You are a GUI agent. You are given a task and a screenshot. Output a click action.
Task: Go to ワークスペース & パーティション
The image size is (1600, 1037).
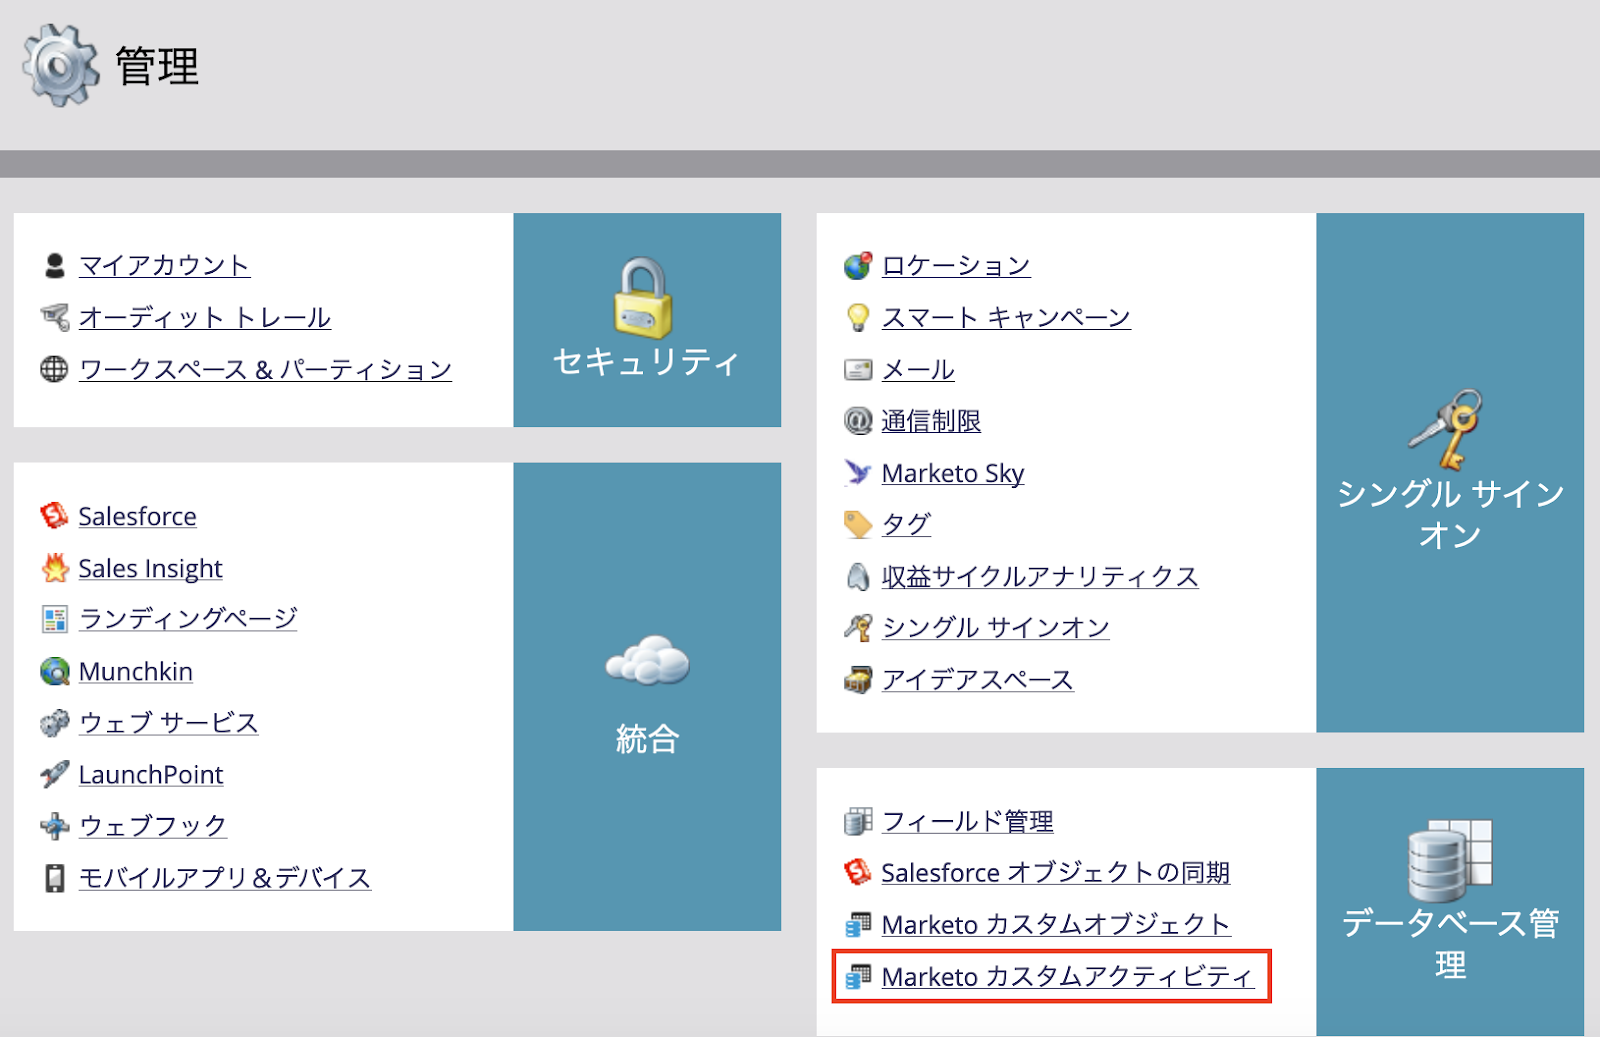point(265,369)
